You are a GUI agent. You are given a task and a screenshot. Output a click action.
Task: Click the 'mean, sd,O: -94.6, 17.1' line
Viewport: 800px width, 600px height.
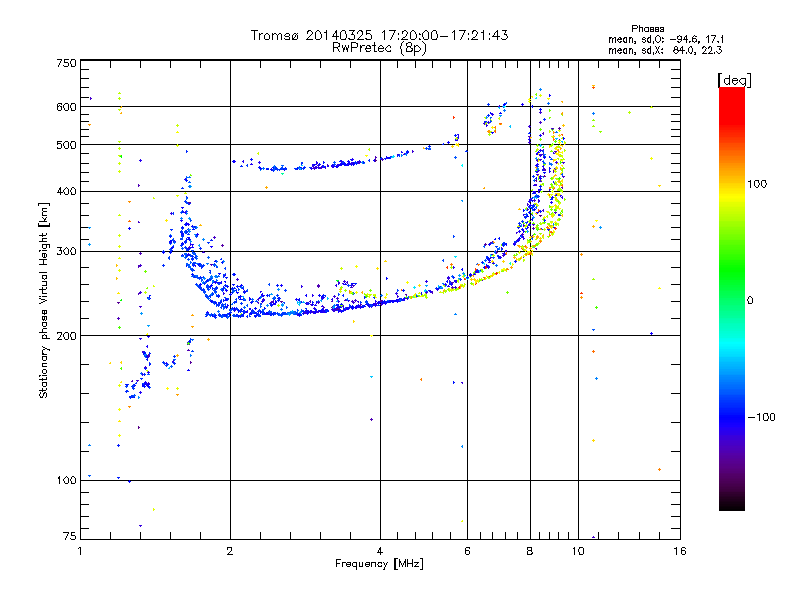tap(665, 39)
